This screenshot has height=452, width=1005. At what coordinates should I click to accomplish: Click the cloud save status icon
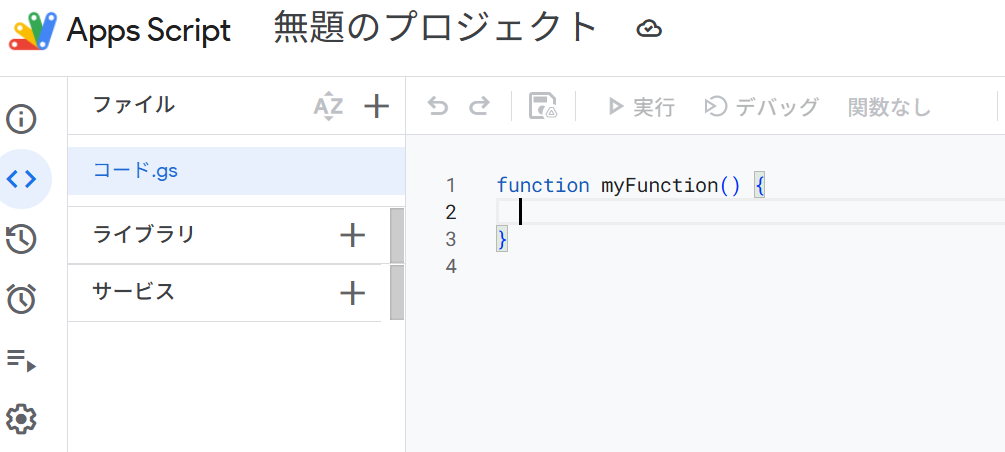tap(649, 30)
